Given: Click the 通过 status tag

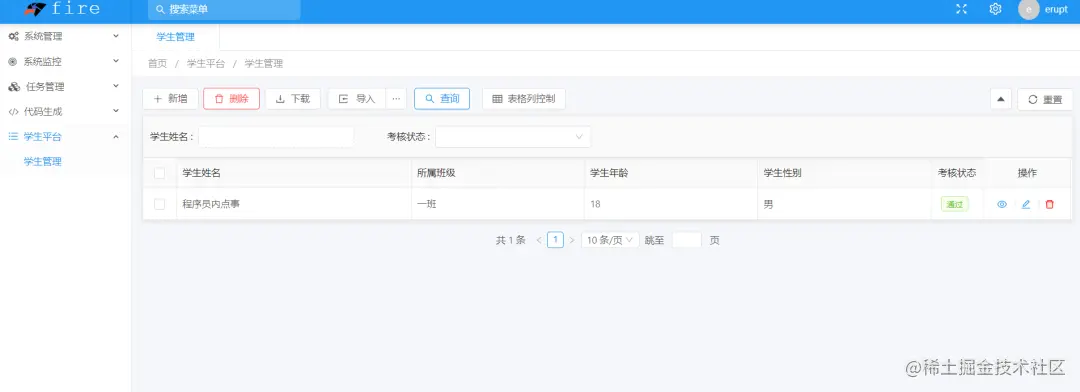Looking at the screenshot, I should (955, 204).
